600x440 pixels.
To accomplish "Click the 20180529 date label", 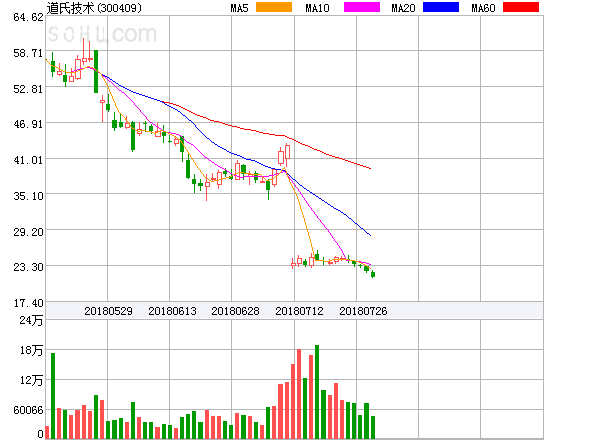I will coord(108,311).
